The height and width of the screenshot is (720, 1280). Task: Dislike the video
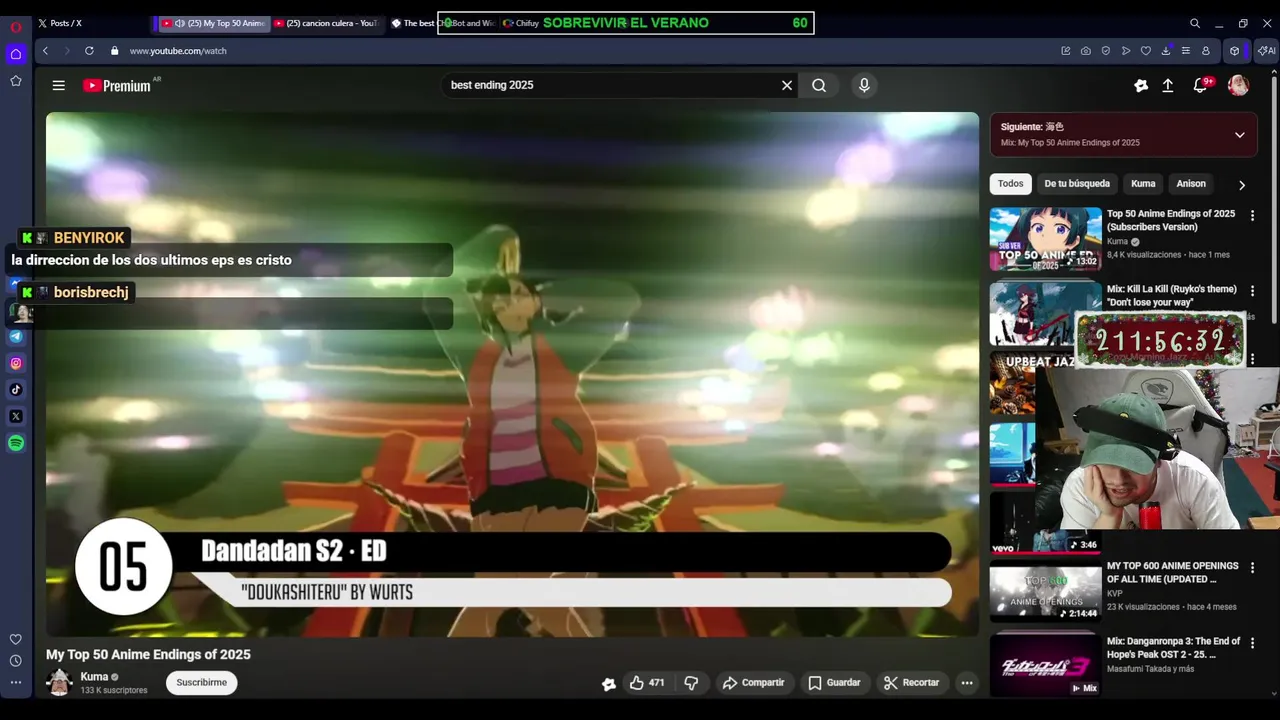point(691,683)
